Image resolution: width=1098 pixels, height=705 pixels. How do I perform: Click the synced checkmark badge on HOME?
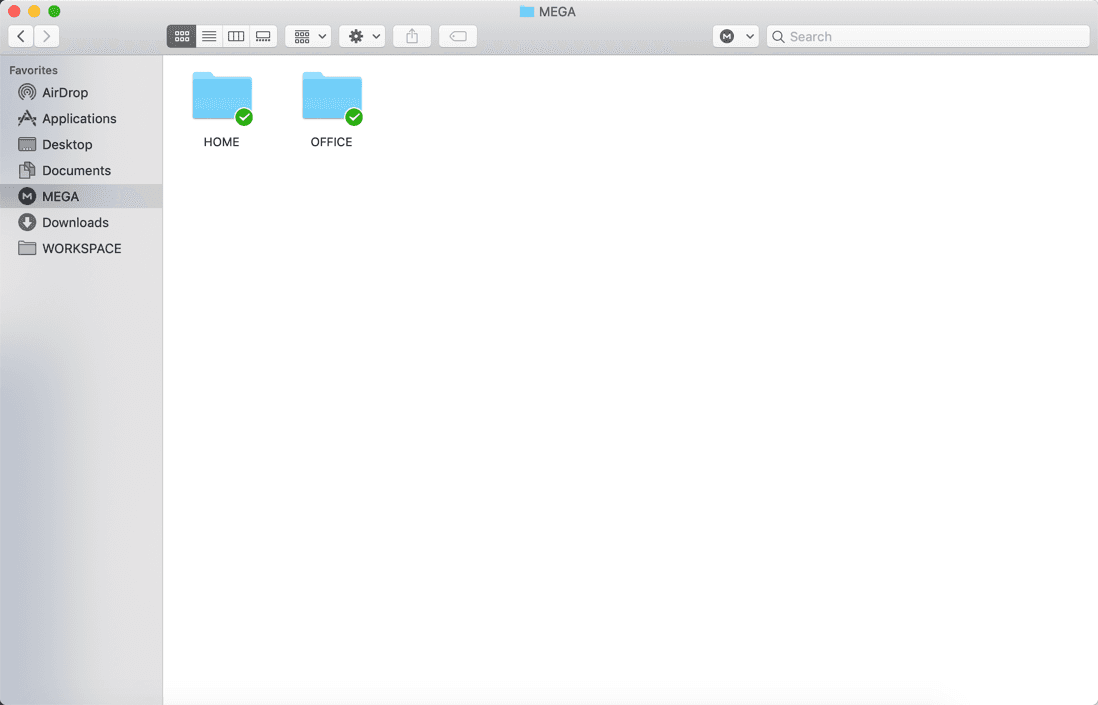pyautogui.click(x=244, y=117)
